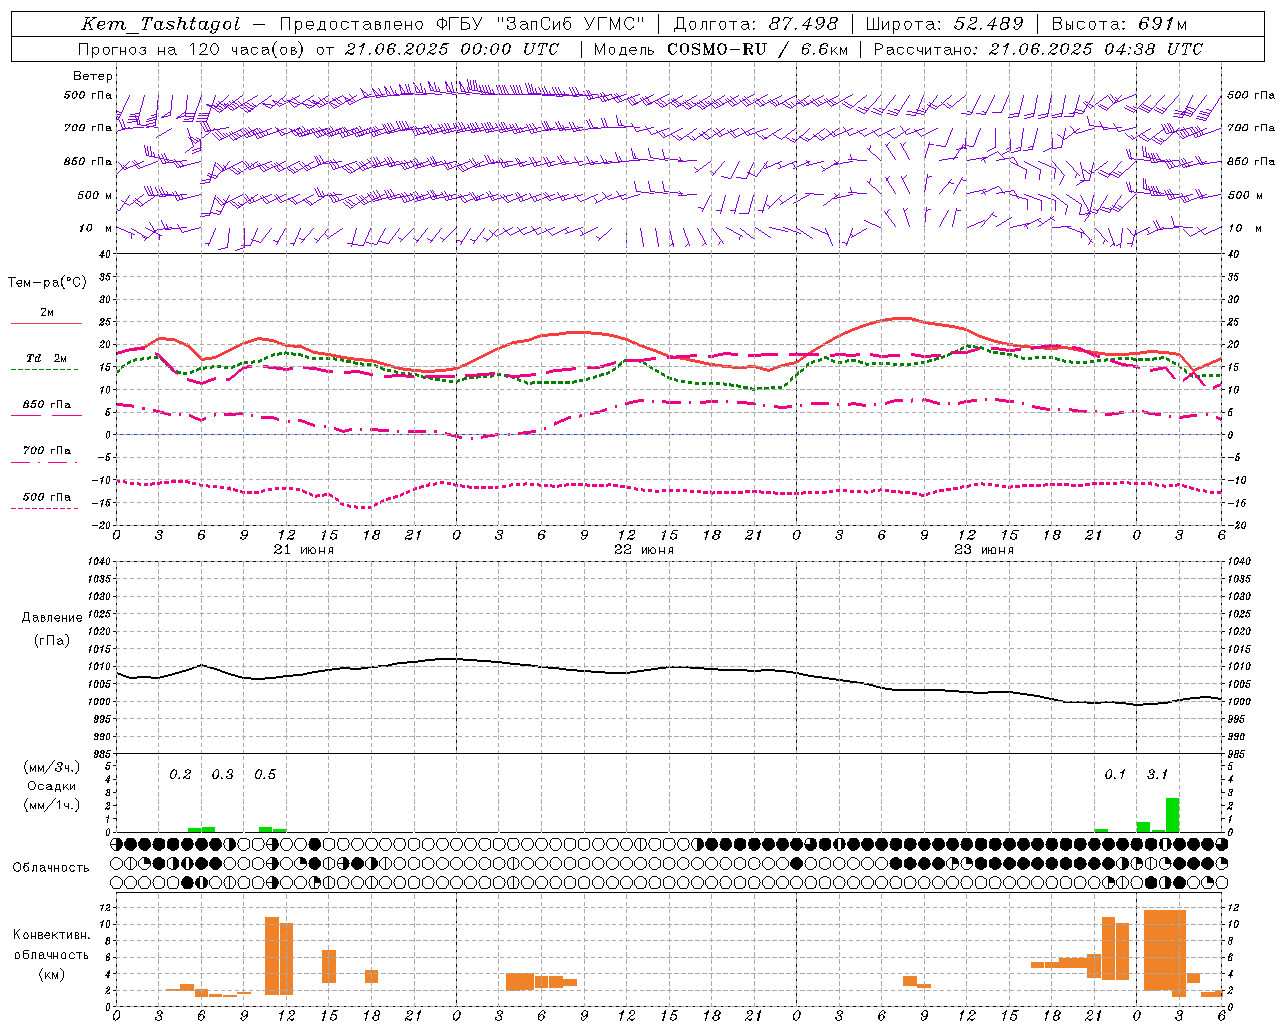Click the 700 гПа dash-dot legend entry

pos(46,451)
